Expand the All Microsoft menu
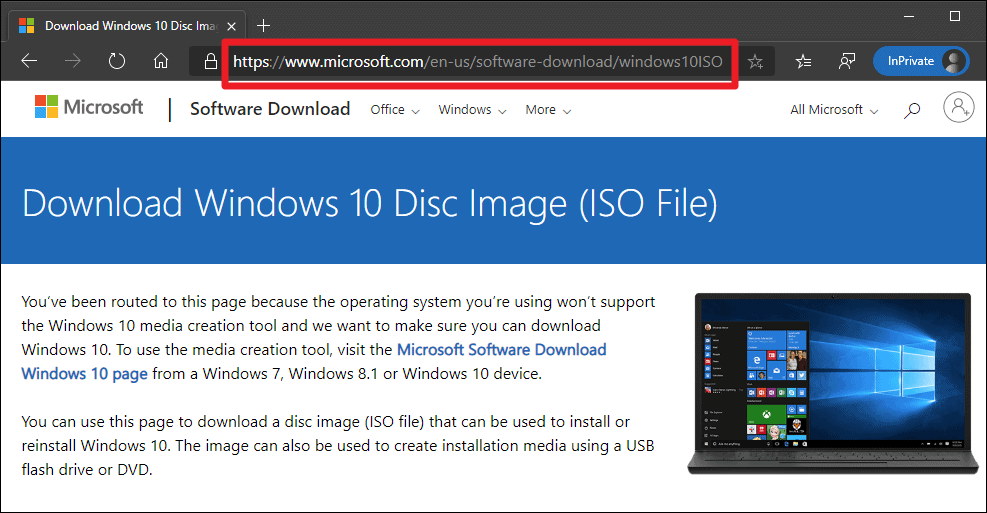This screenshot has width=987, height=513. 834,110
